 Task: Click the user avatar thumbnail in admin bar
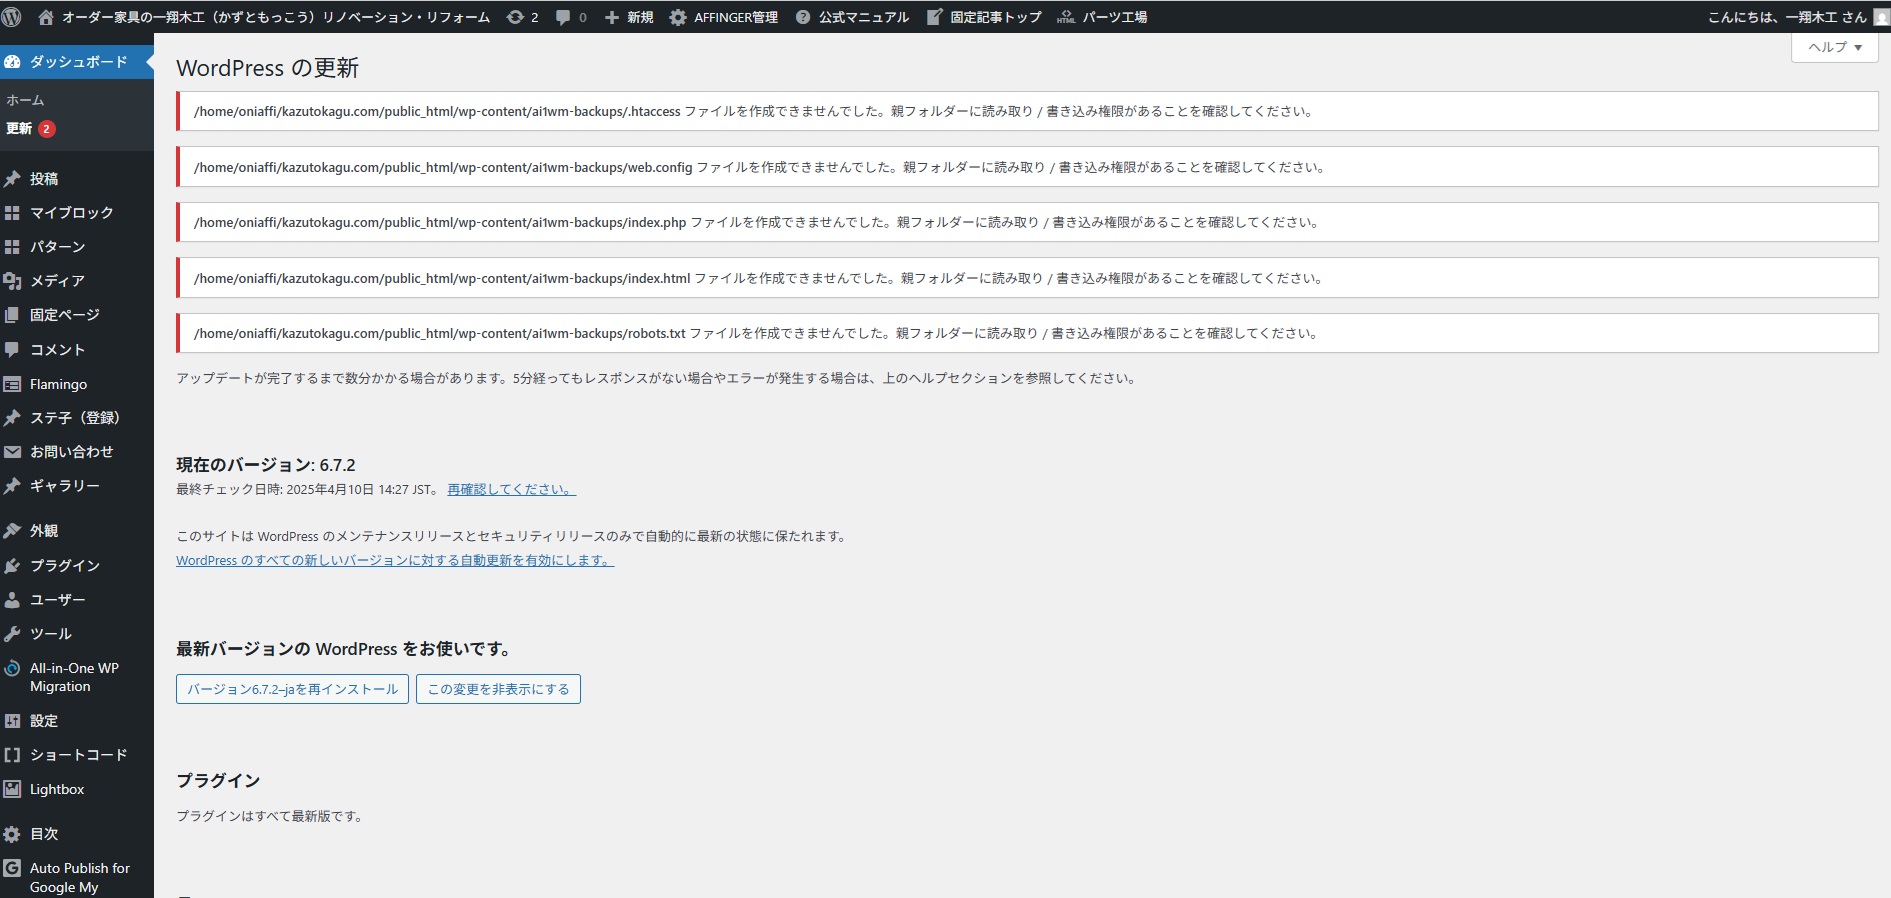(x=1881, y=17)
